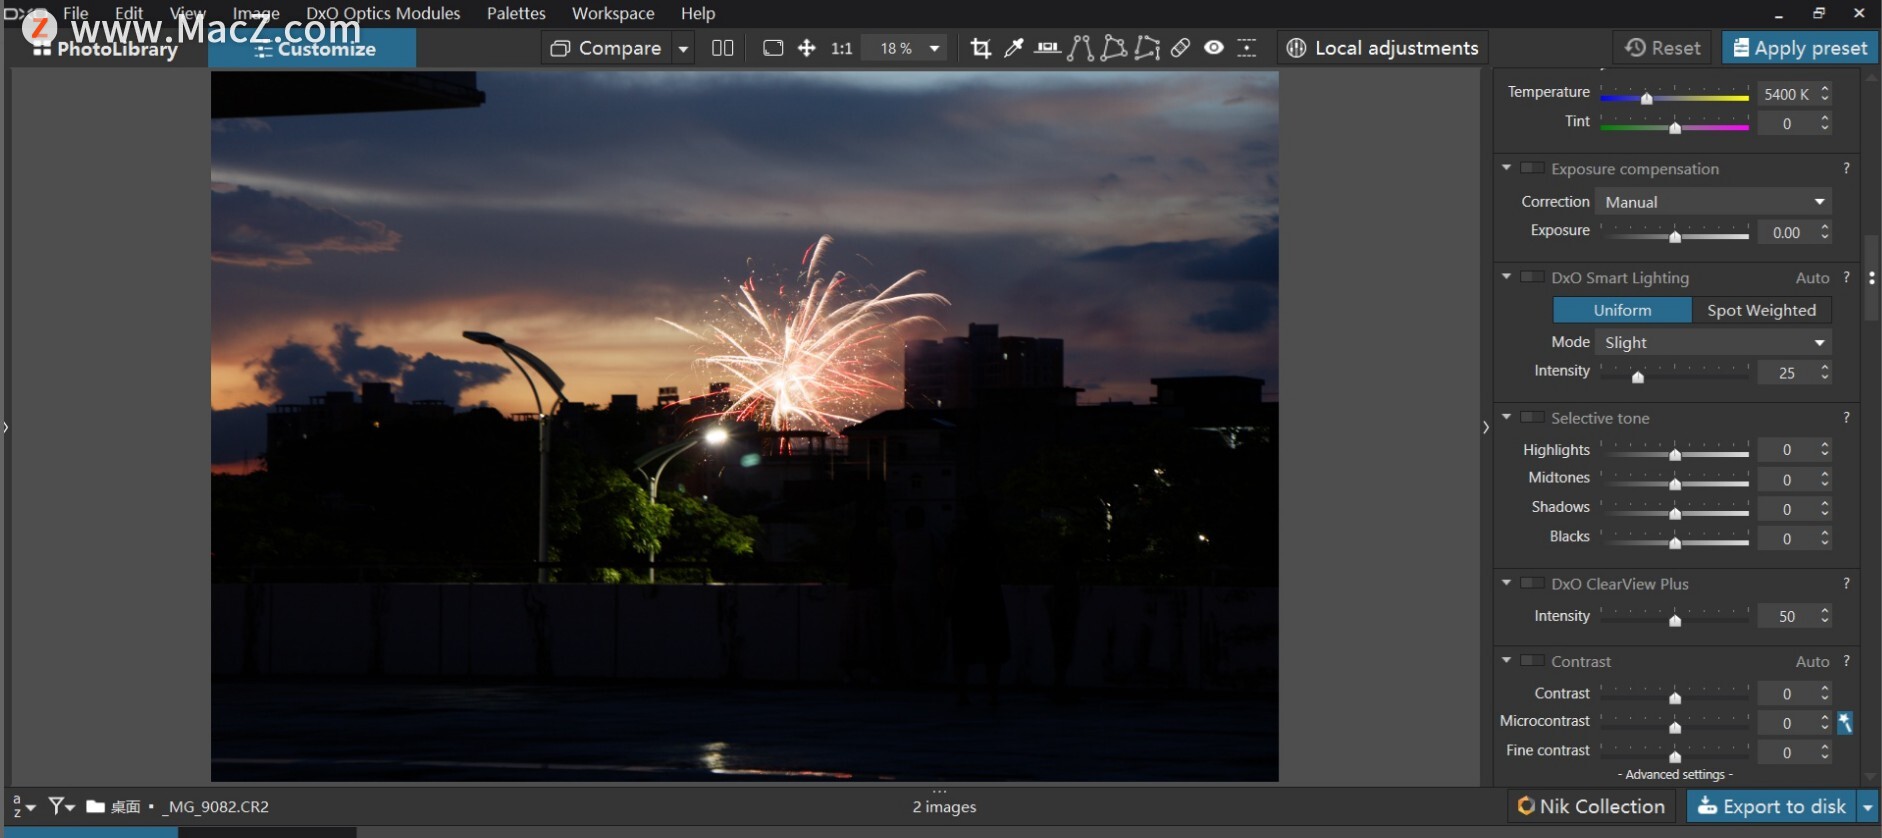Collapse the Contrast section
1882x838 pixels.
pos(1506,661)
